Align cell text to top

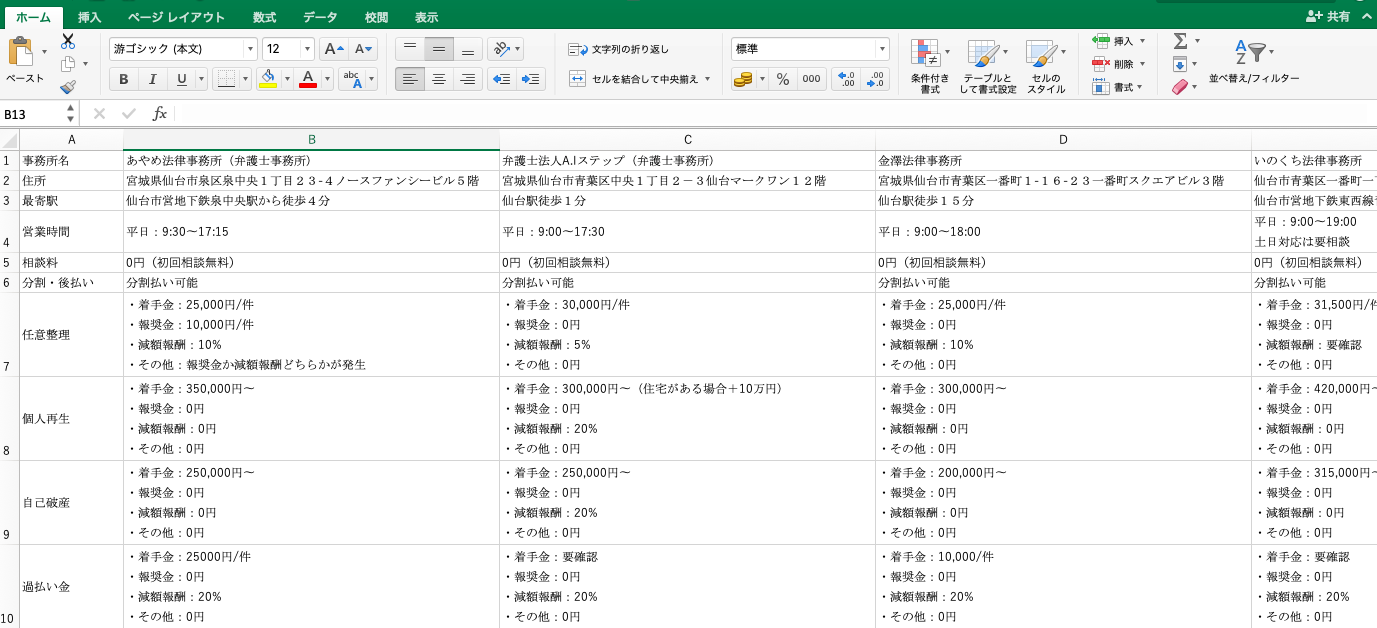[x=410, y=49]
